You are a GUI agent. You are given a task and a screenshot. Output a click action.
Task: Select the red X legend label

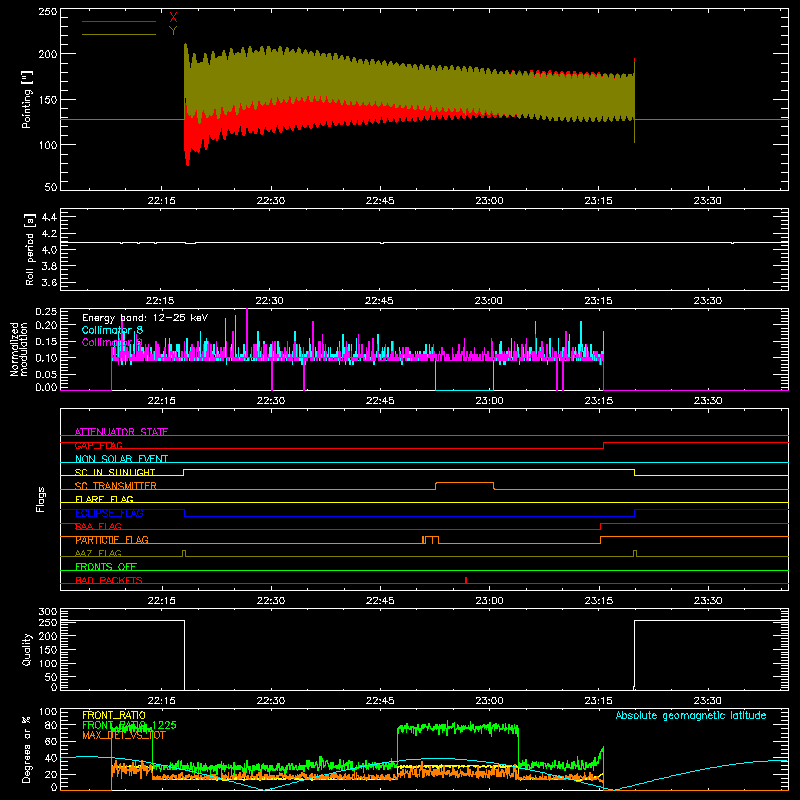(x=173, y=18)
